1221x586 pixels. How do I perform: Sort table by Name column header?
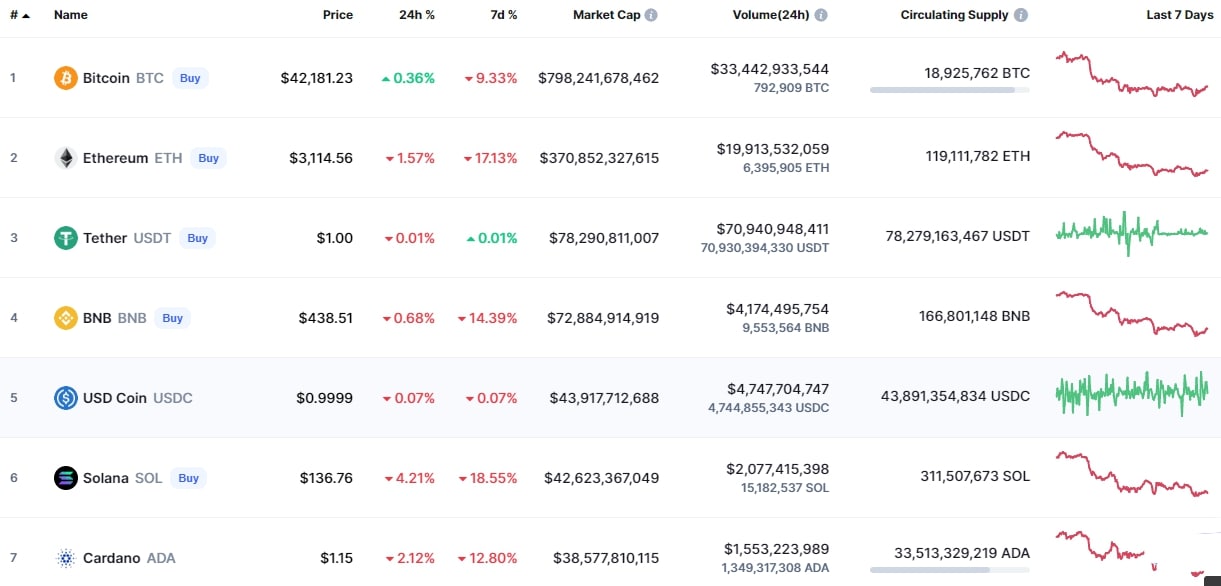tap(71, 15)
